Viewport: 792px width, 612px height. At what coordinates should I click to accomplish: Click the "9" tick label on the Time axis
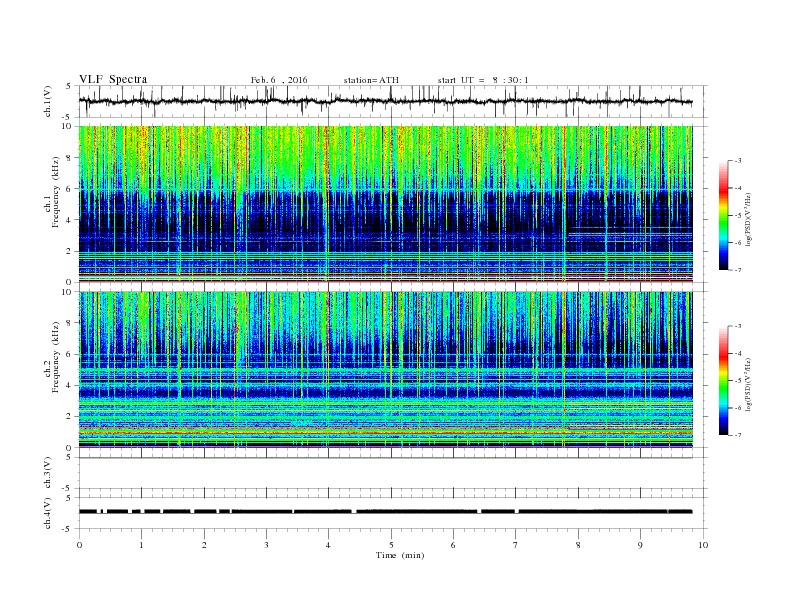point(640,545)
